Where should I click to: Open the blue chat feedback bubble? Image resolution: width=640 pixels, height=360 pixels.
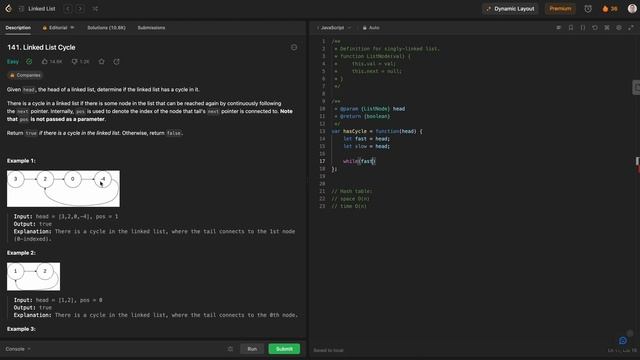(622, 340)
